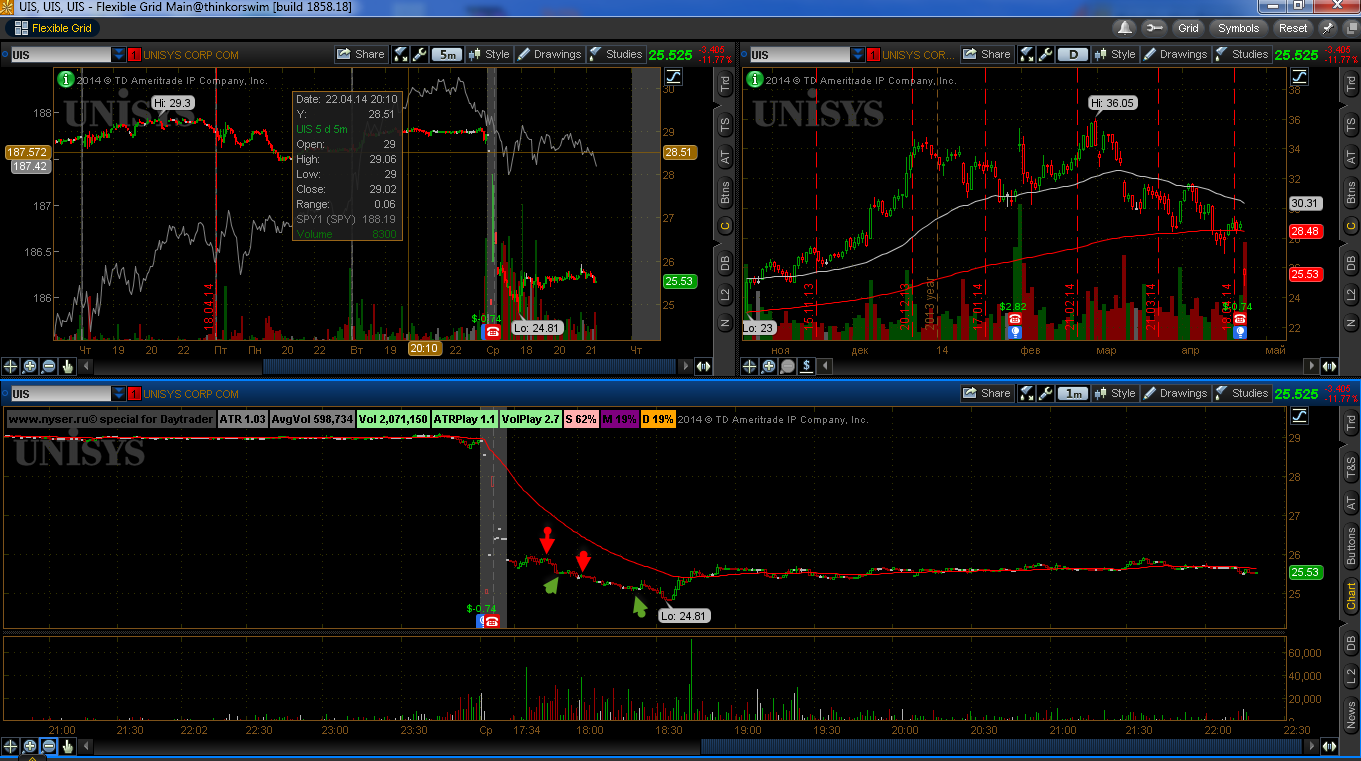
Task: Toggle price axis scale icon on daily chart
Action: 1299,76
